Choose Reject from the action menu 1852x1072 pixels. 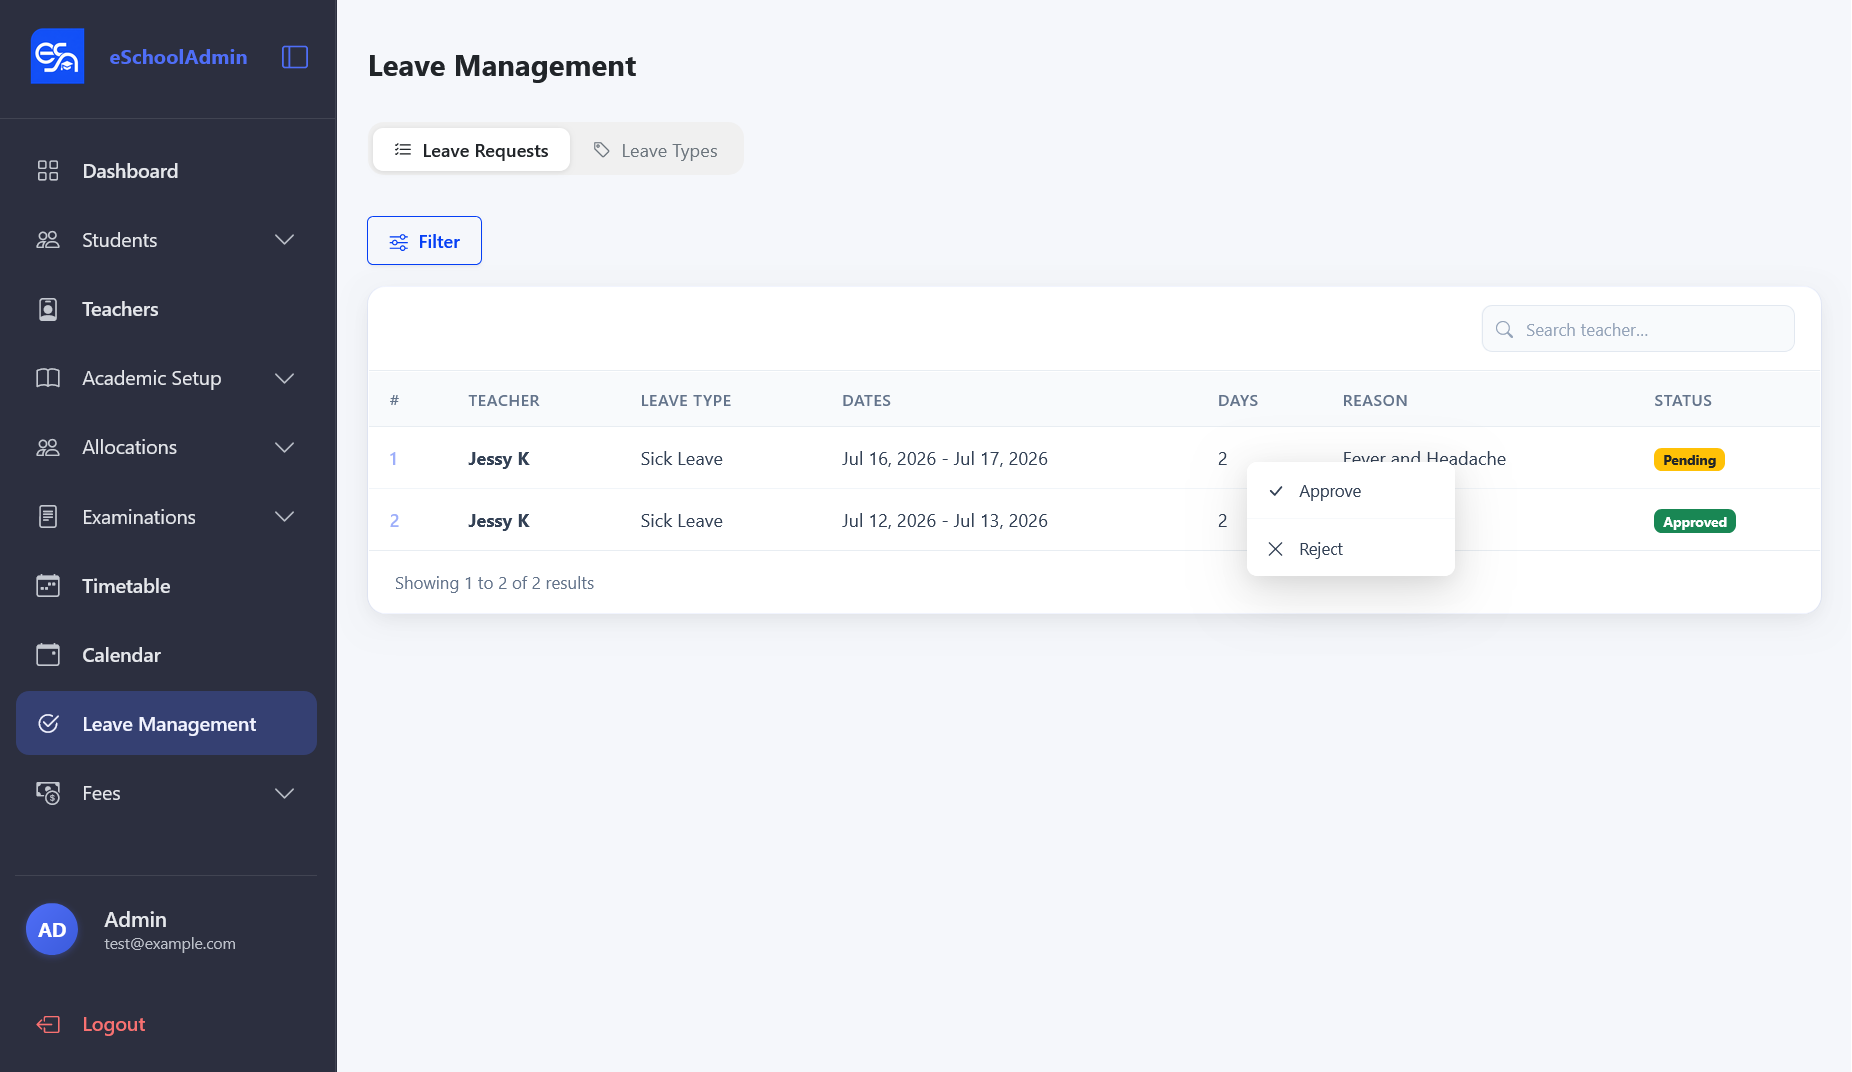coord(1350,549)
